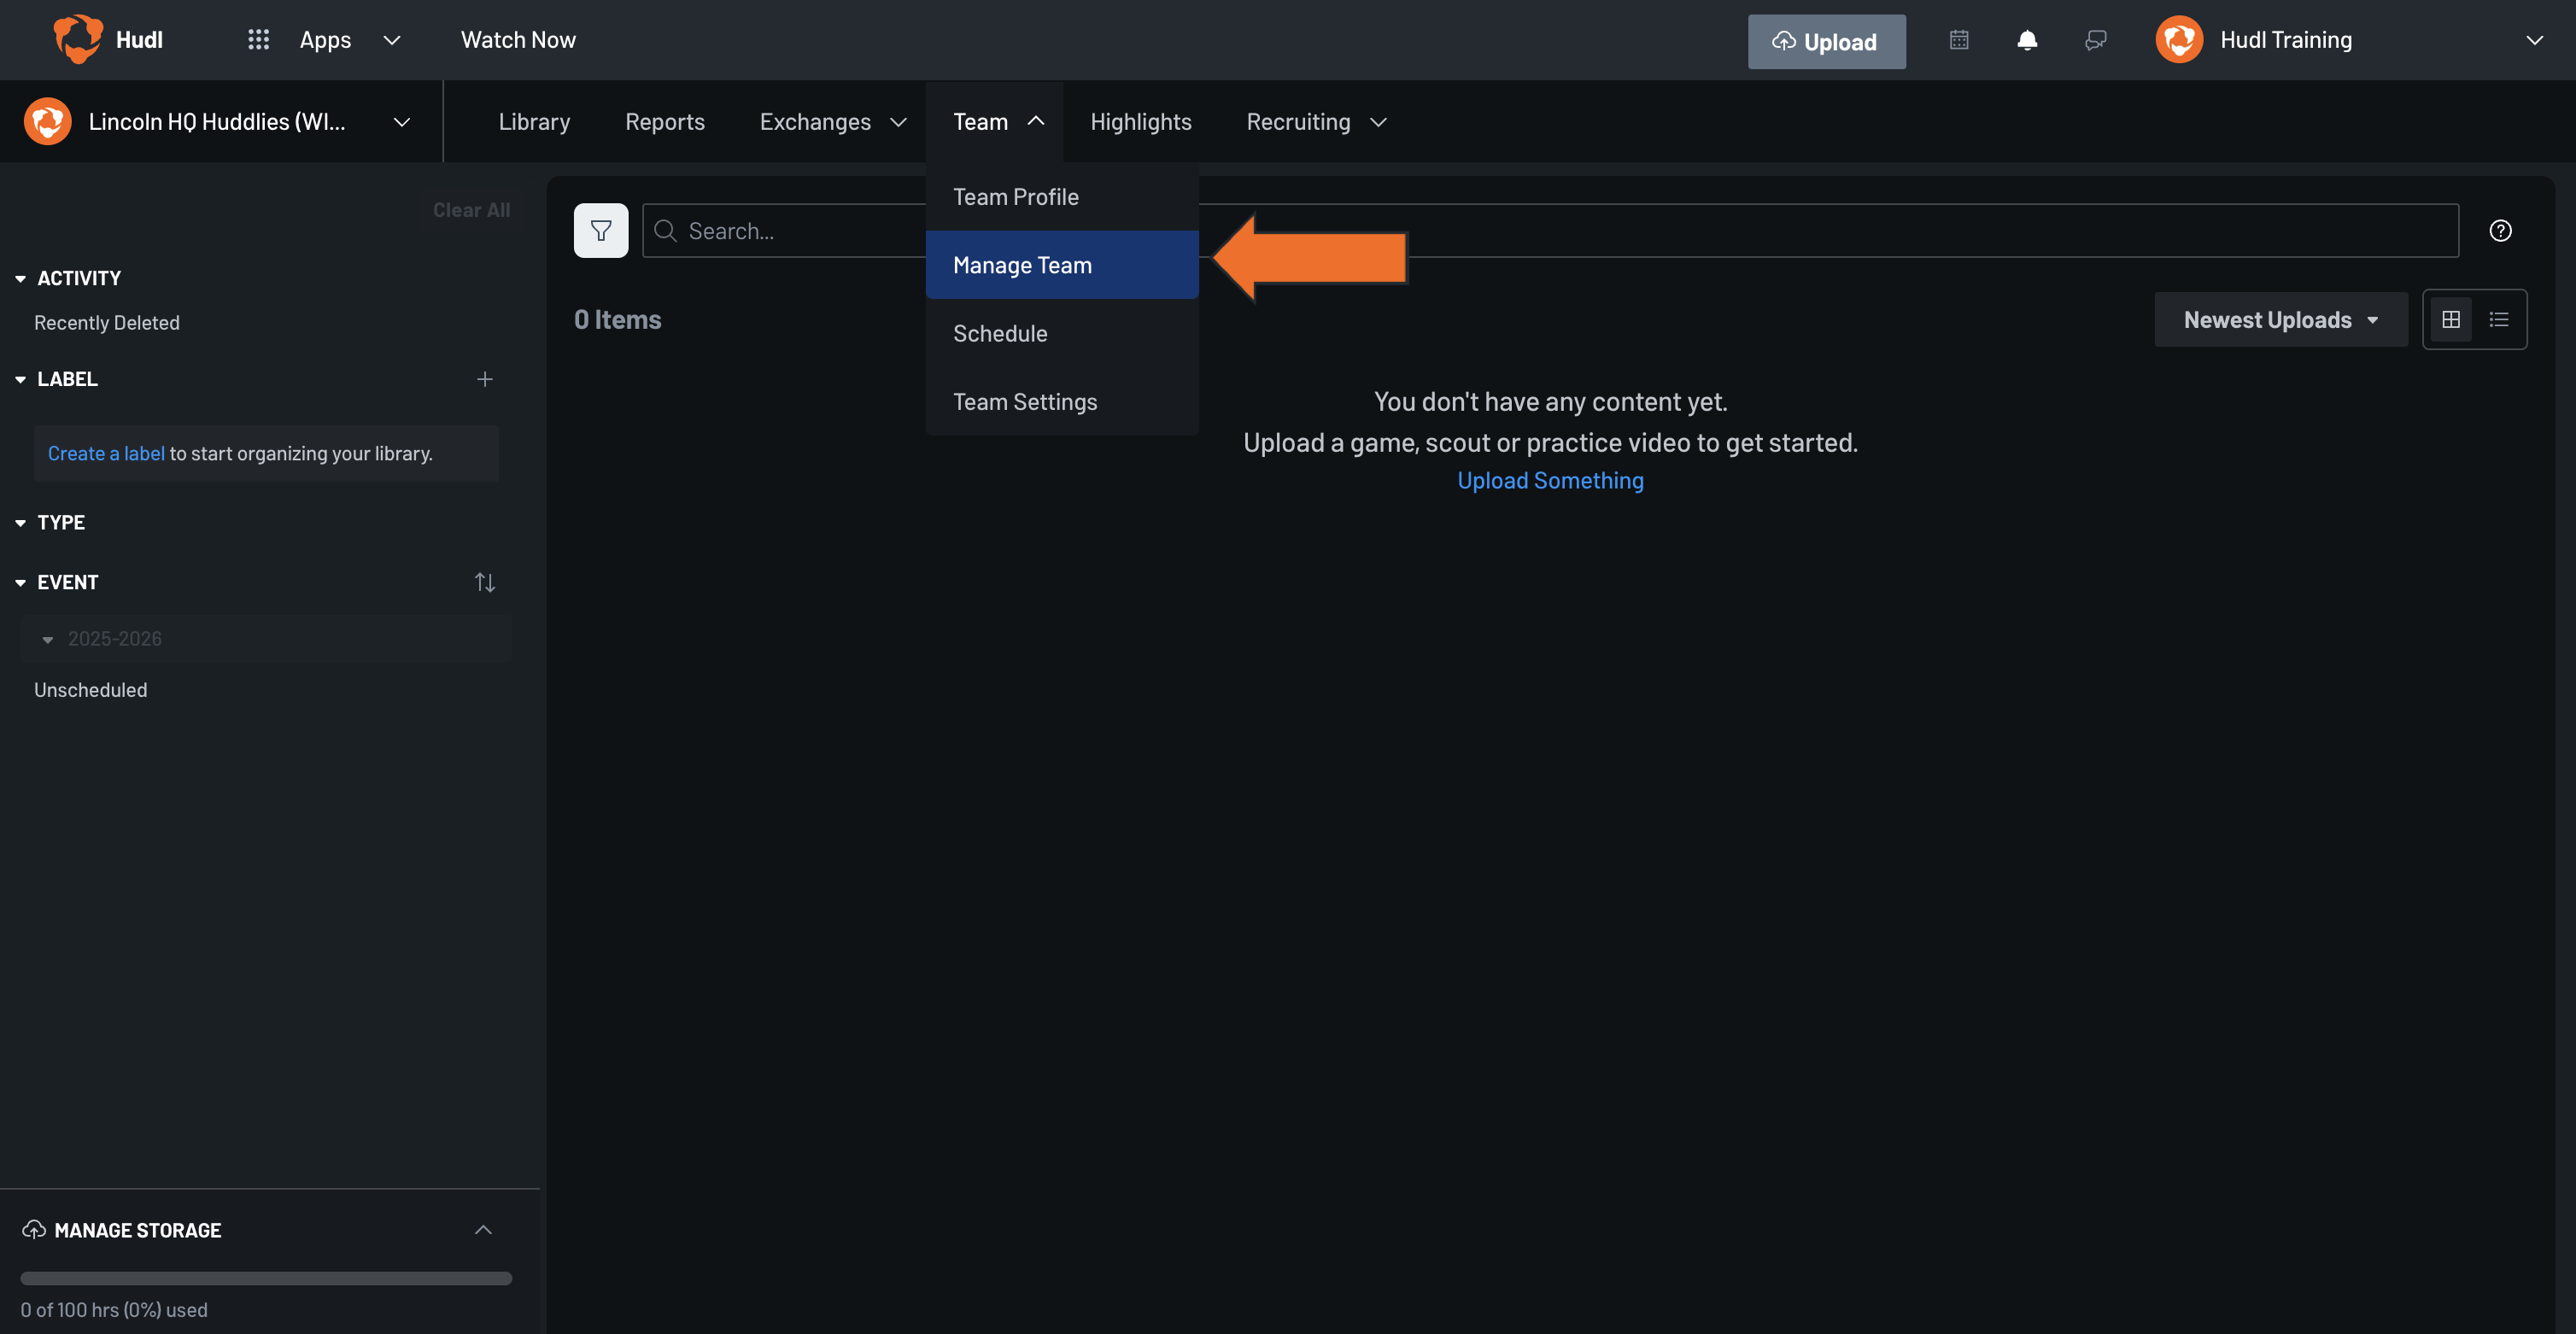Image resolution: width=2576 pixels, height=1334 pixels.
Task: Toggle event sort order arrows icon
Action: [485, 582]
